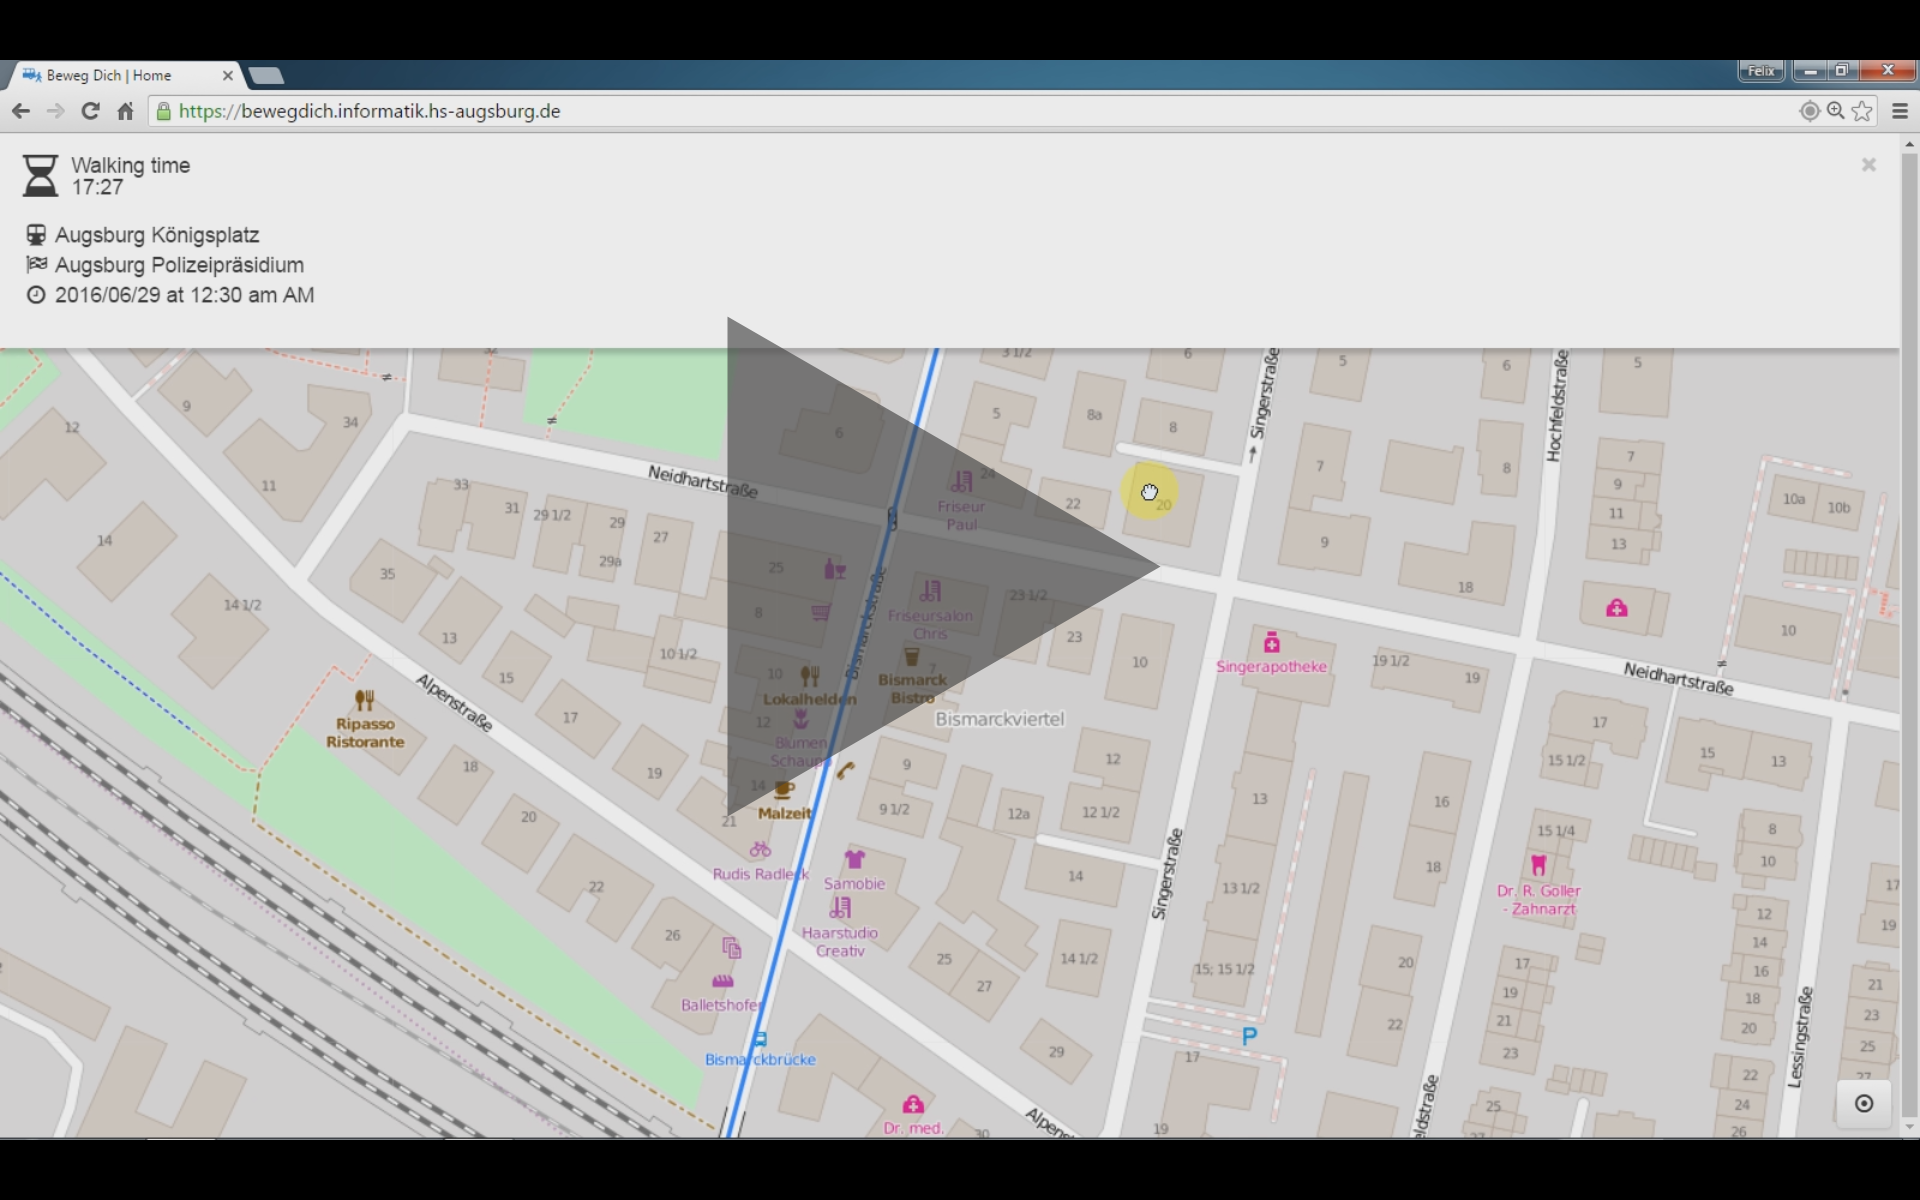Click the destination flag icon
1920x1200 pixels.
click(36, 265)
